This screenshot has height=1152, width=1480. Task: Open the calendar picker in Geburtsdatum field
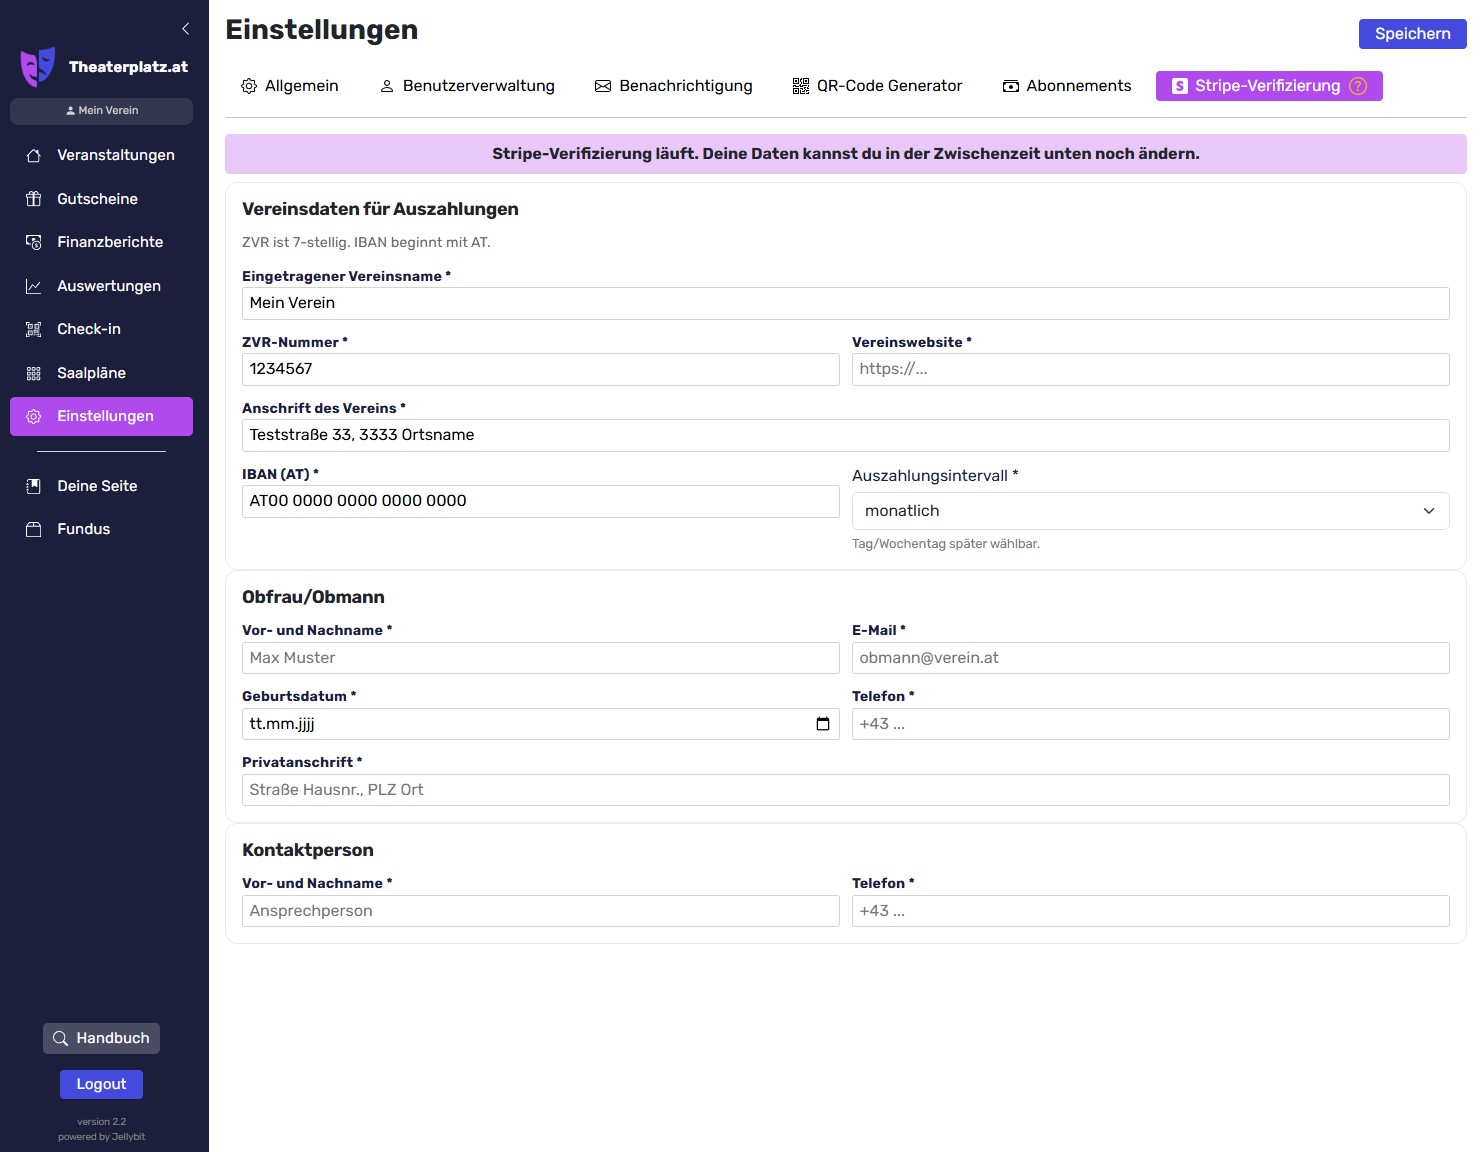pyautogui.click(x=822, y=724)
